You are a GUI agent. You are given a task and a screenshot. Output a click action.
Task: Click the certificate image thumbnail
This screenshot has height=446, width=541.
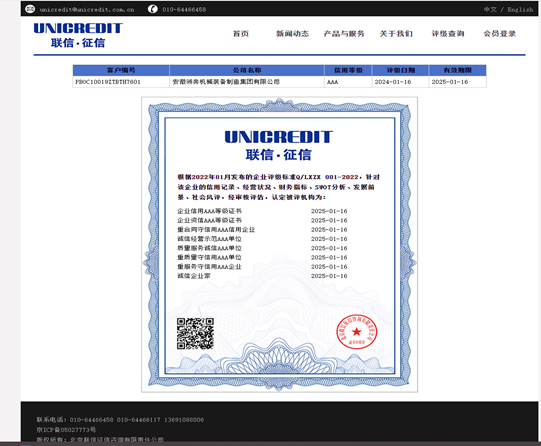coord(279,244)
